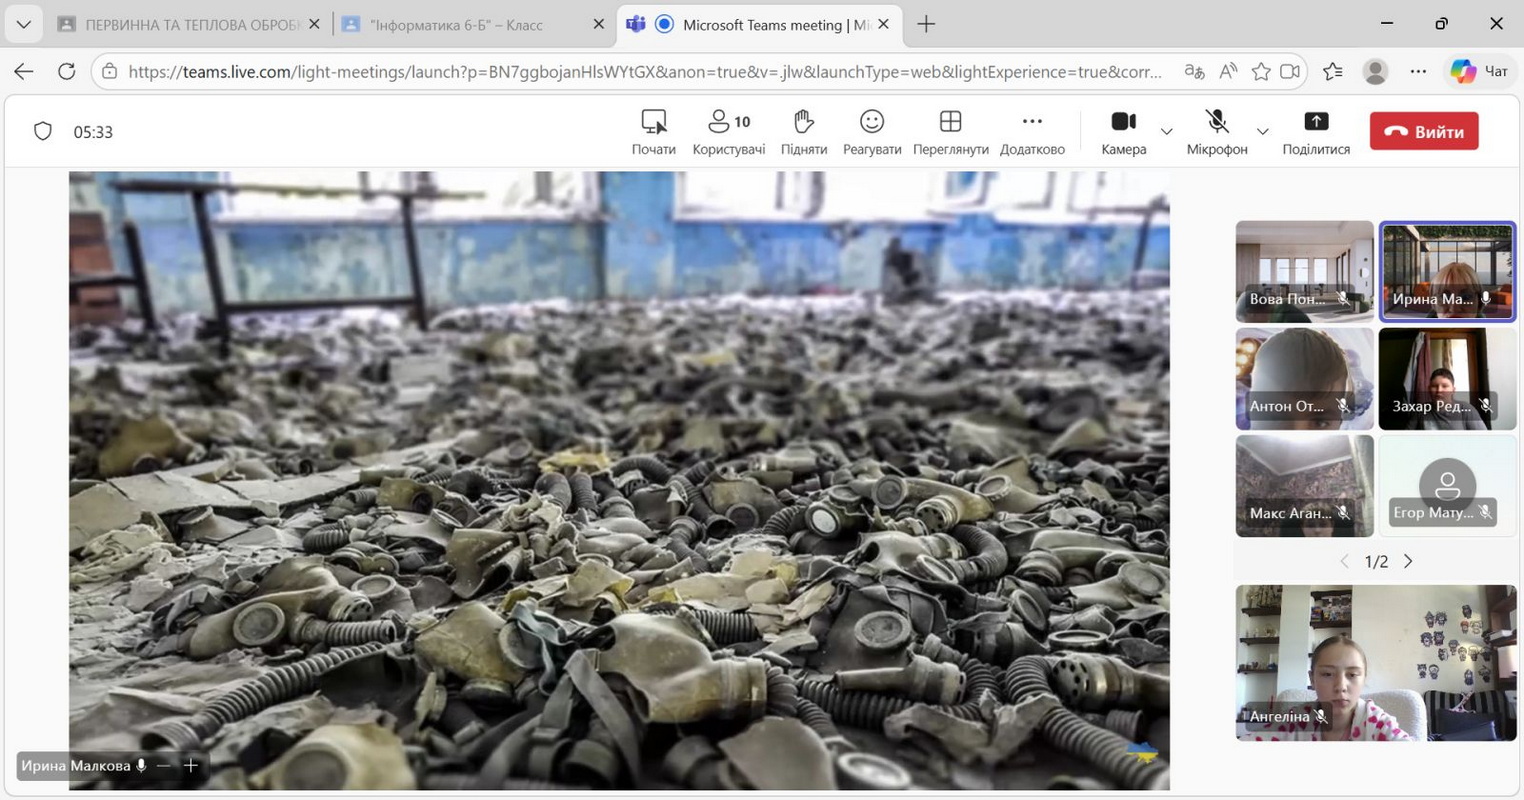The width and height of the screenshot is (1524, 800).
Task: Leave the meeting with Вийти button
Action: tap(1423, 131)
